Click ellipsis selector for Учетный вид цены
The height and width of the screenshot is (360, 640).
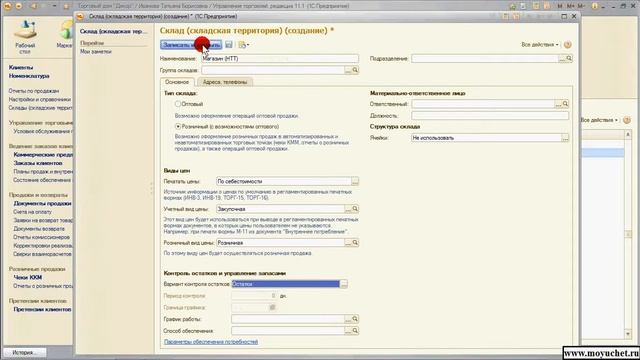pyautogui.click(x=348, y=209)
